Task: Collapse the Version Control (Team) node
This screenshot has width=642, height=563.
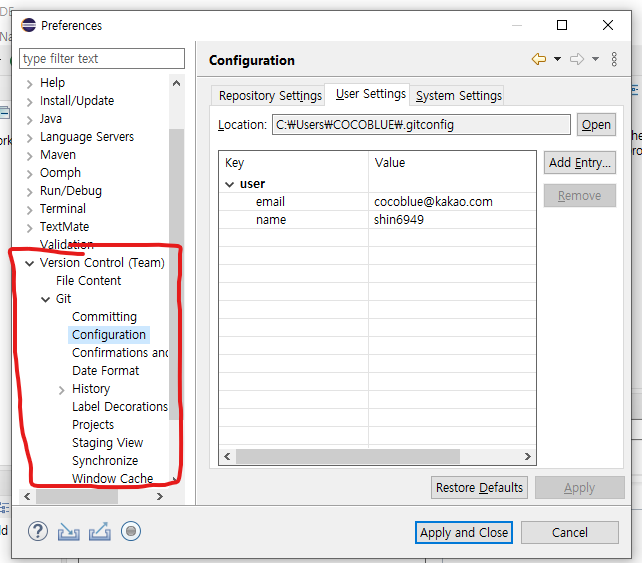Action: 29,263
